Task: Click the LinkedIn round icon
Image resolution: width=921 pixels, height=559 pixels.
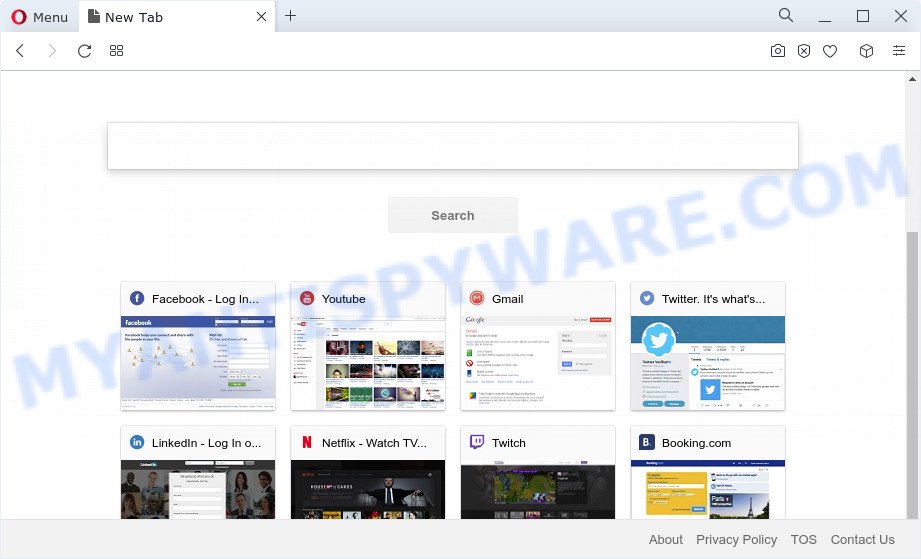Action: click(x=137, y=442)
